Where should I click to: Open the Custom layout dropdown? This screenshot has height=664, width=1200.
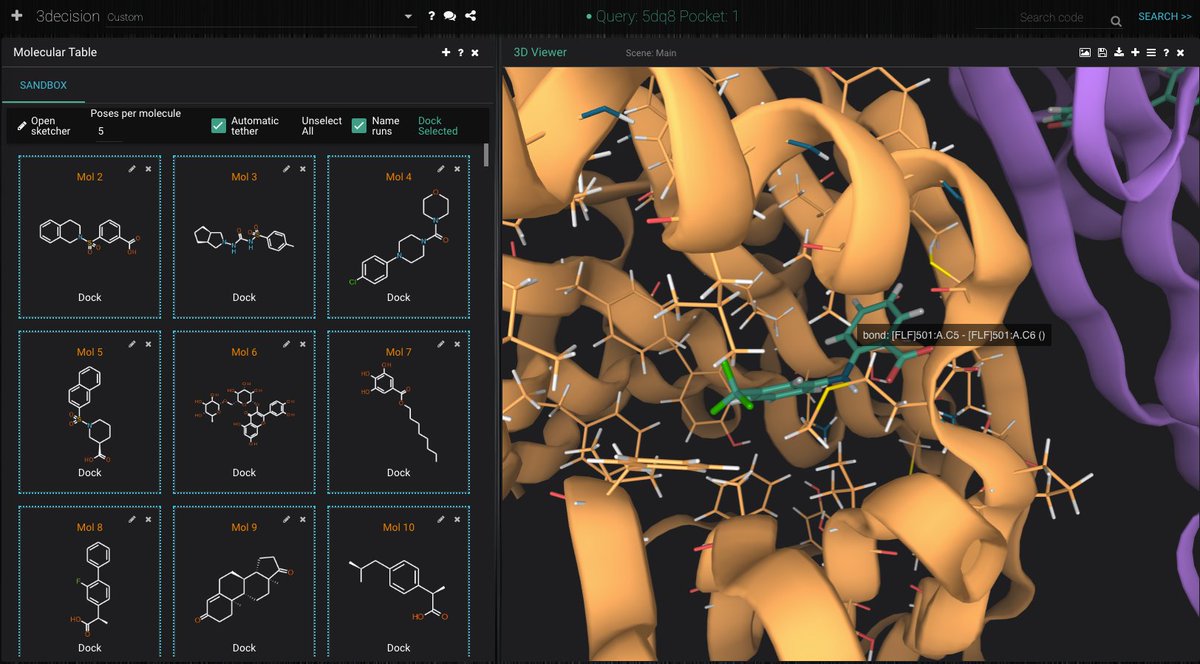pos(408,17)
